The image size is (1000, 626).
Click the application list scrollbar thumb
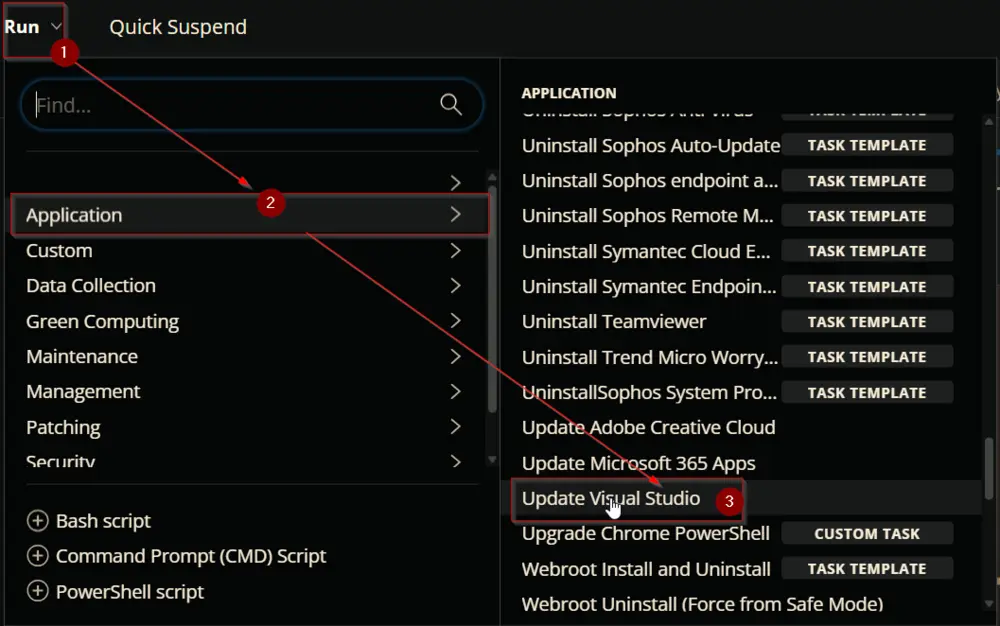coord(989,468)
